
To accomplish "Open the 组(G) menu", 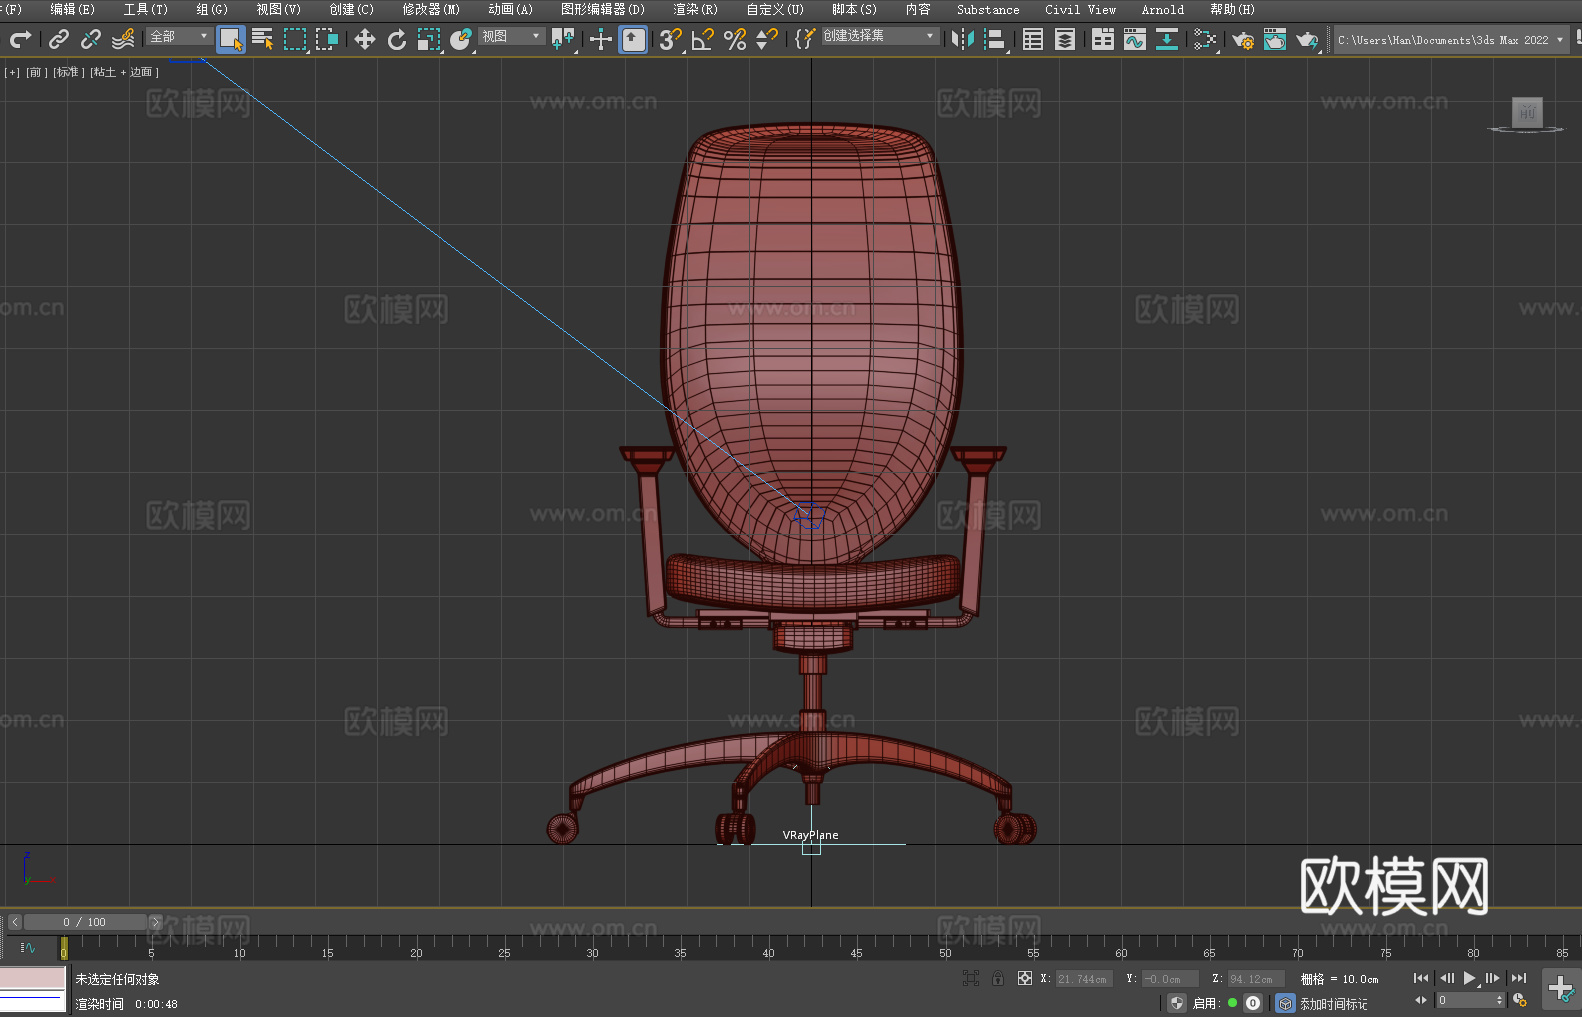I will [x=212, y=9].
